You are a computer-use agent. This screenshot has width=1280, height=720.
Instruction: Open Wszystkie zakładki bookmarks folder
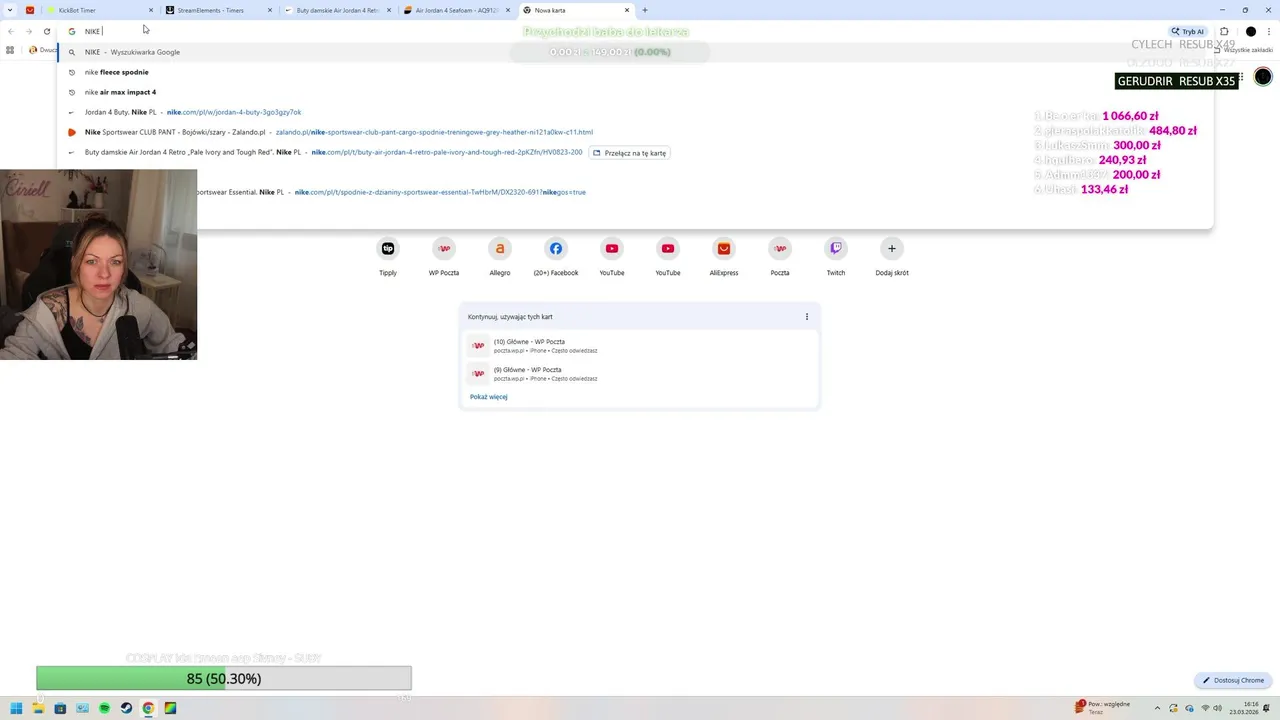pyautogui.click(x=1244, y=50)
